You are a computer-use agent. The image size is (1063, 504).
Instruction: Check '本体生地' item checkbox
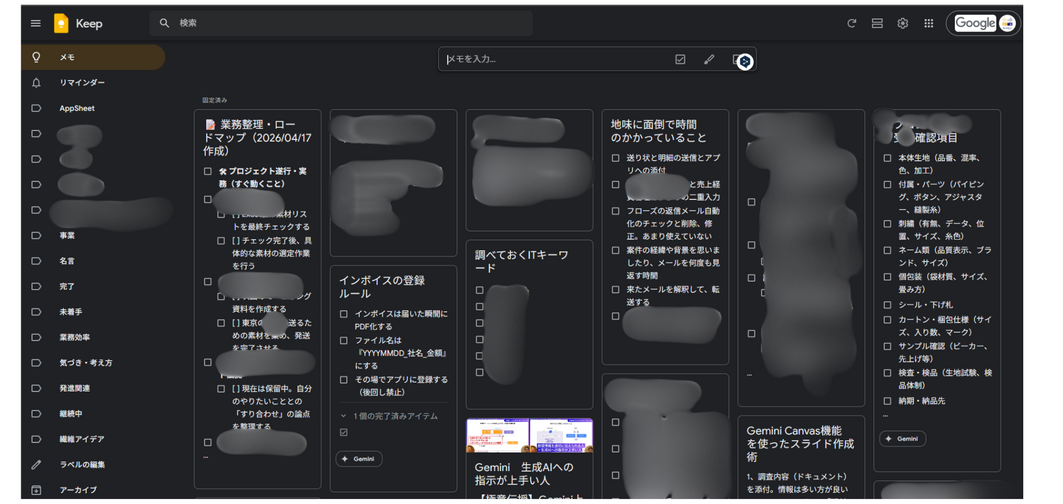[x=887, y=158]
